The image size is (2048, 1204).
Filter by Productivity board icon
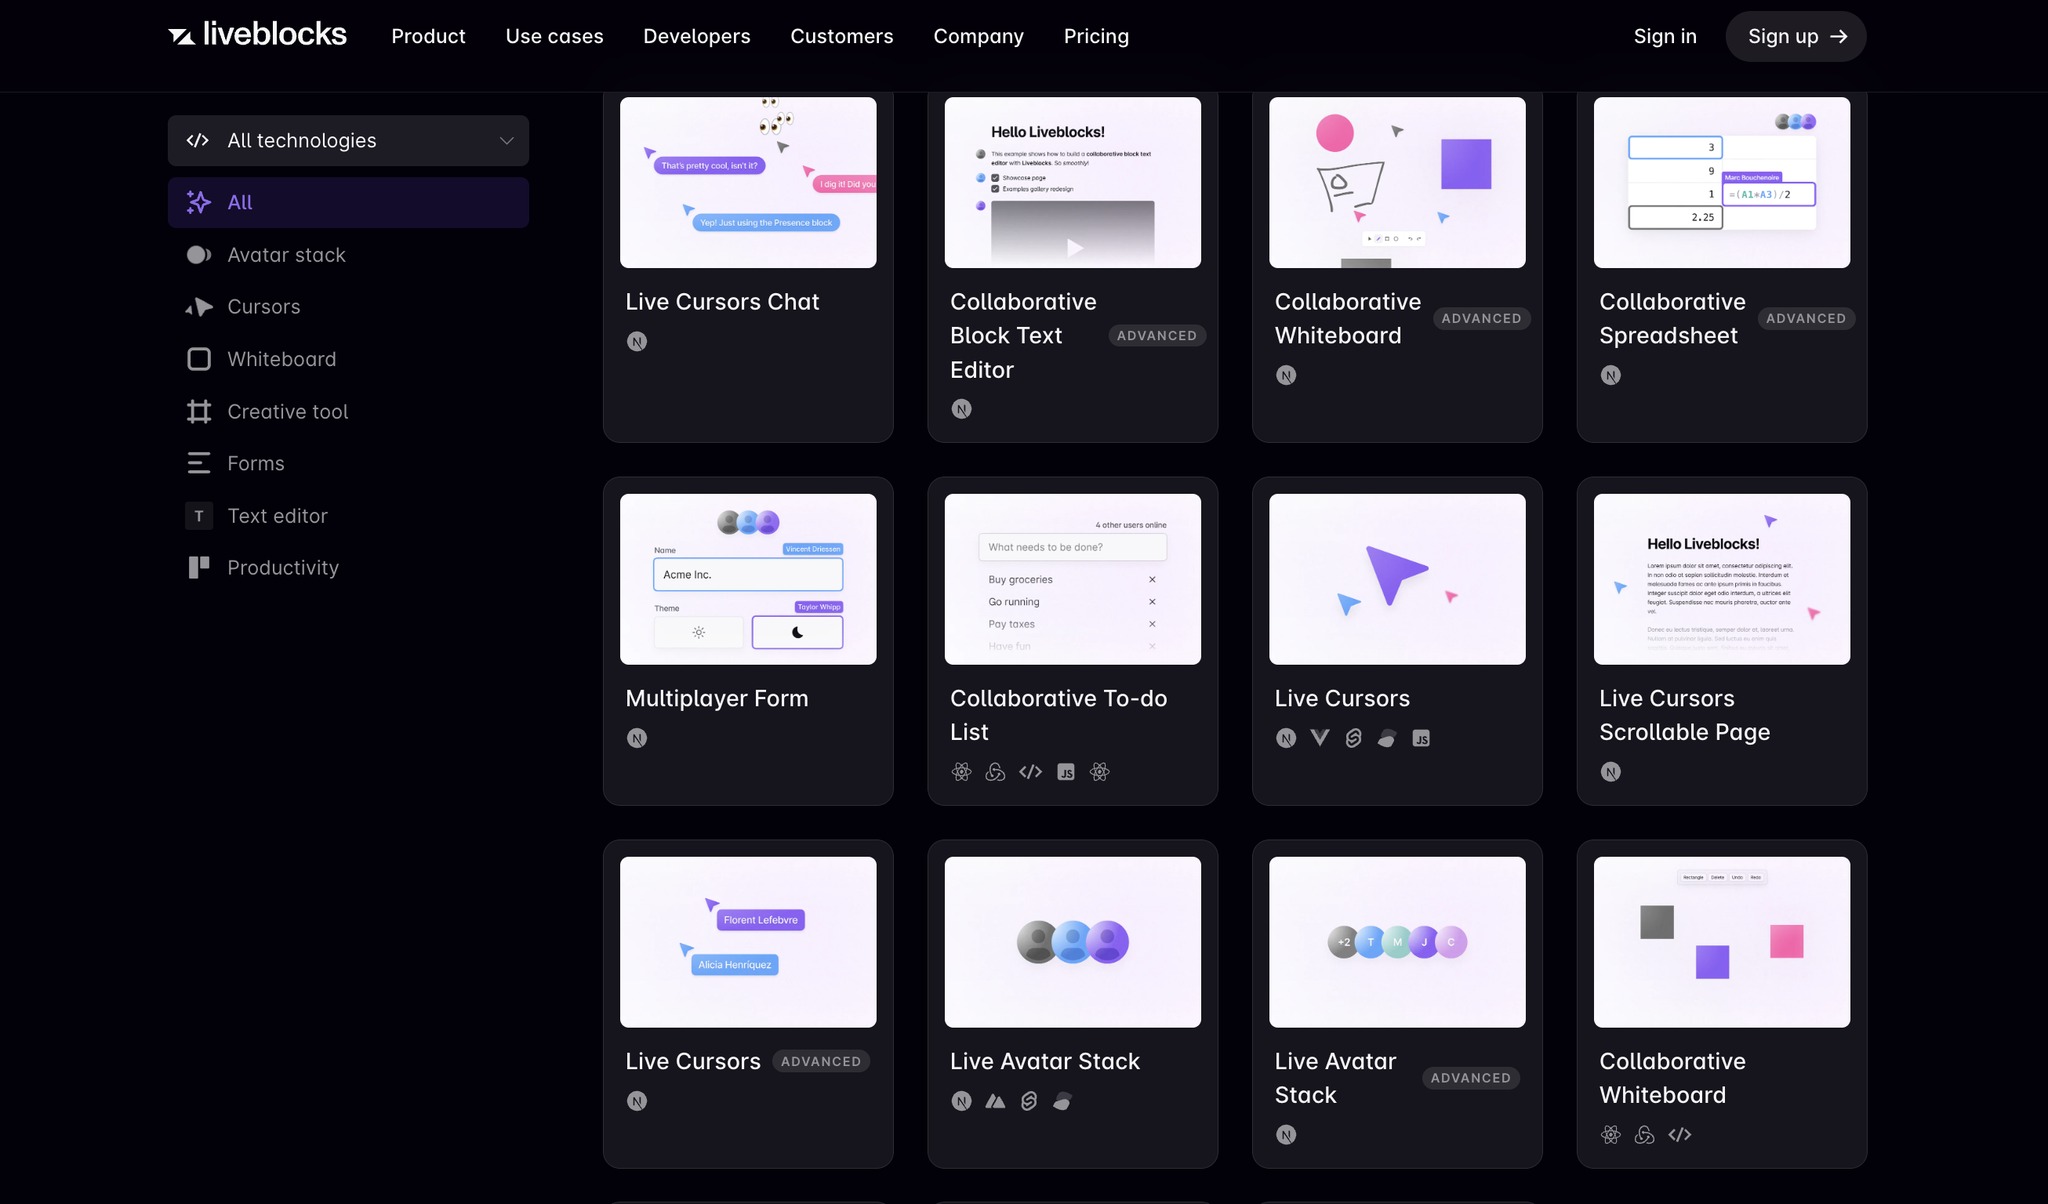[199, 568]
